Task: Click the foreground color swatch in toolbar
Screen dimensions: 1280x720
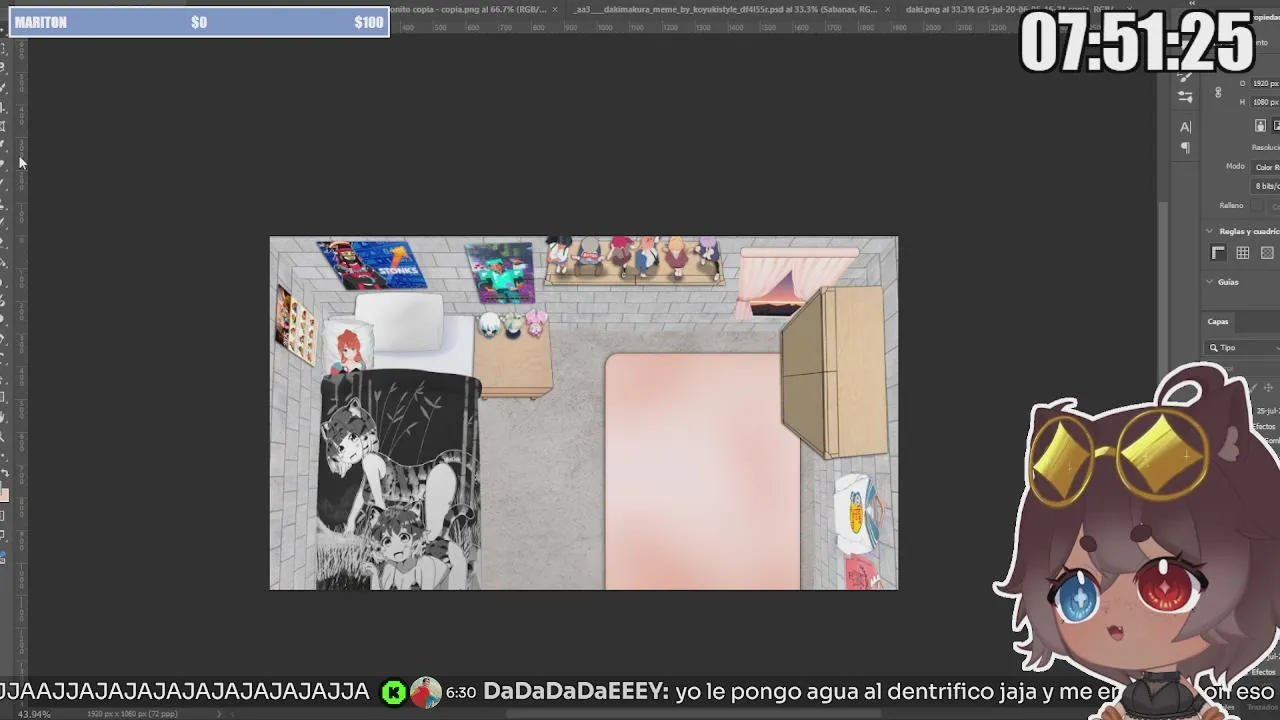Action: [4, 494]
